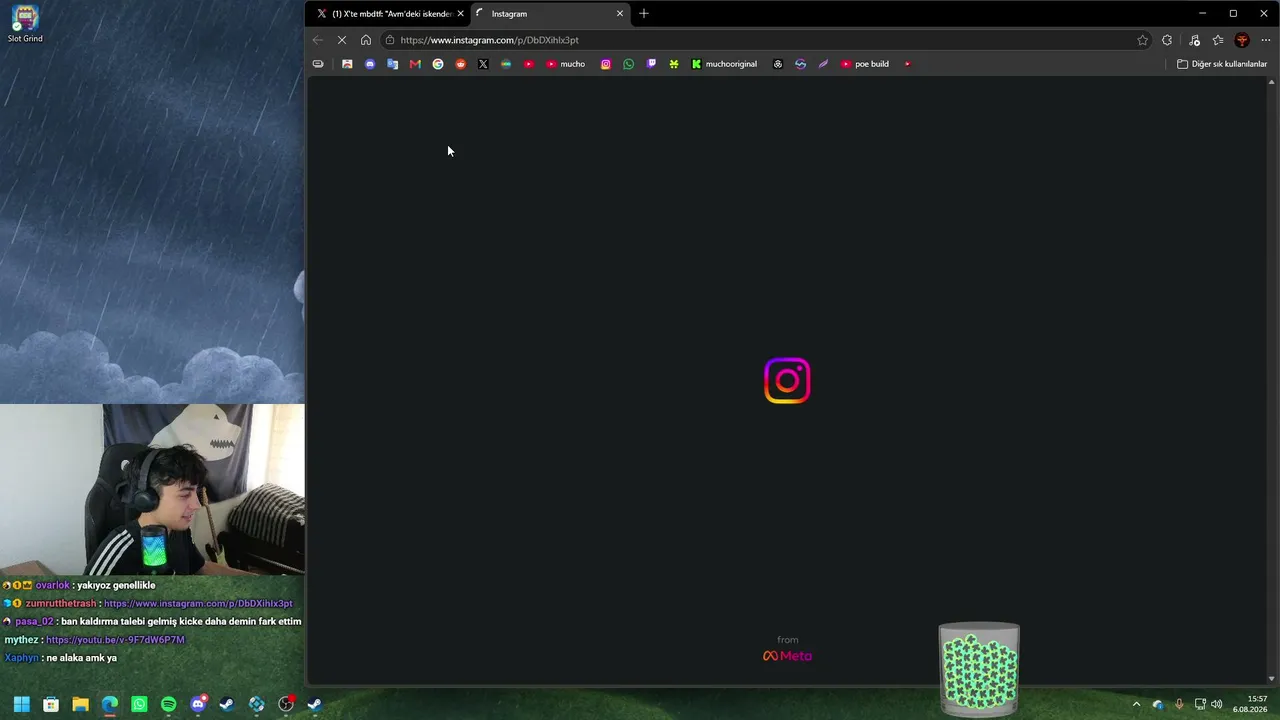
Task: Close the X browser tab
Action: pyautogui.click(x=460, y=14)
